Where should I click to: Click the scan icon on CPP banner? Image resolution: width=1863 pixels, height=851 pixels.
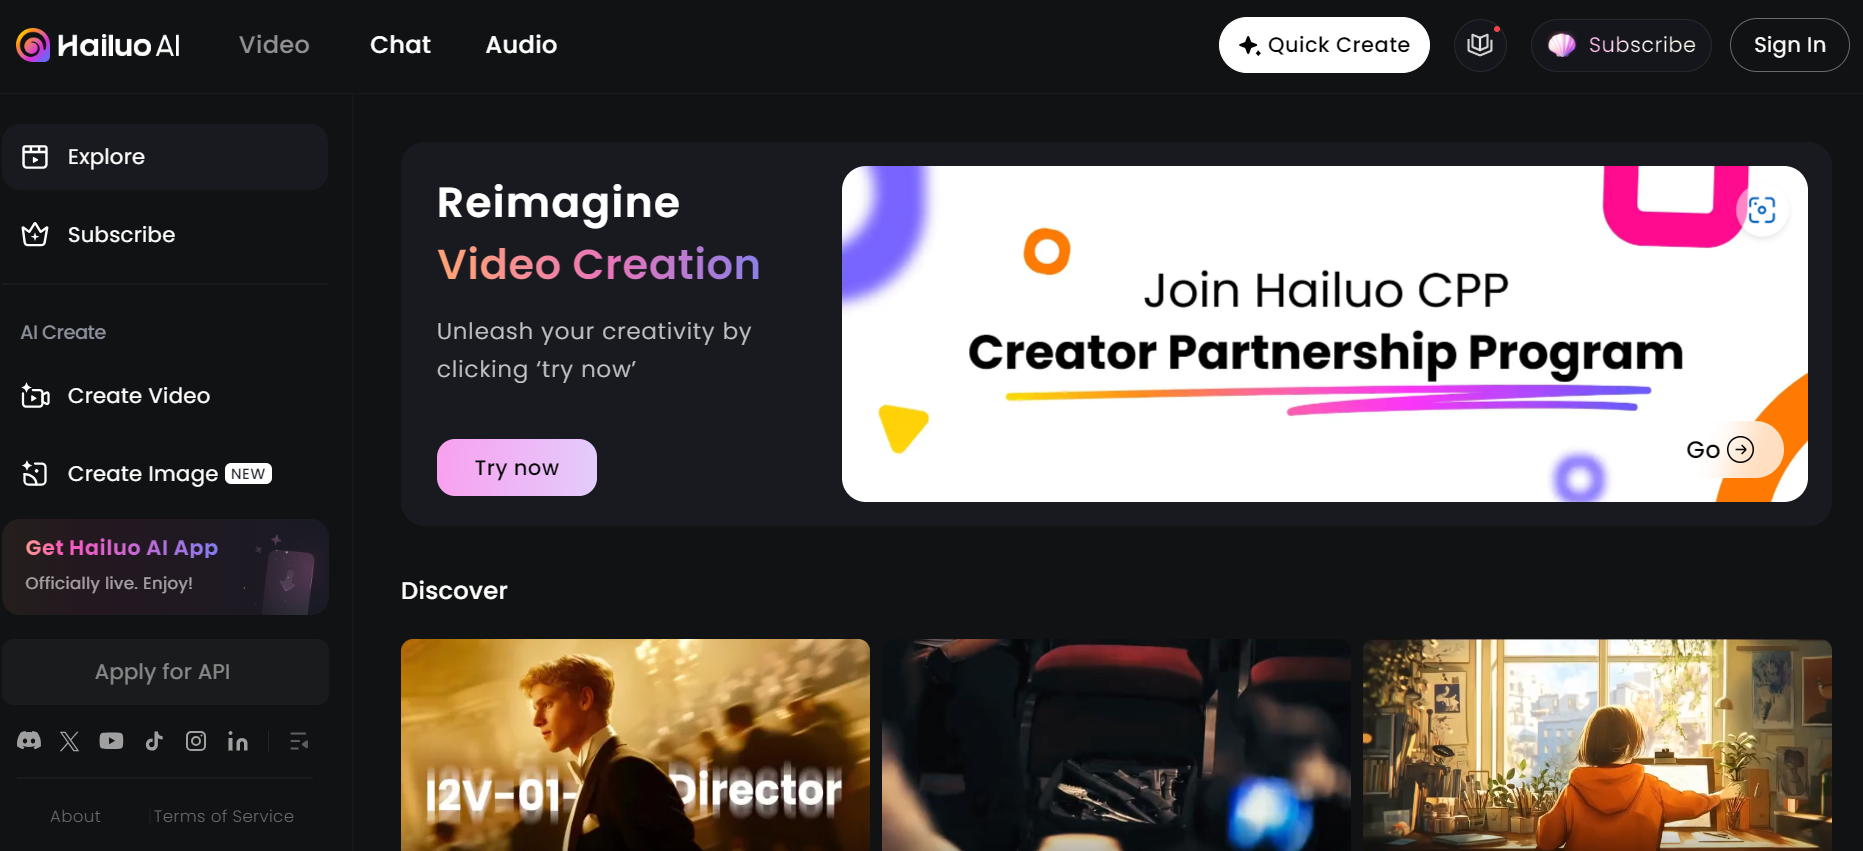tap(1762, 210)
